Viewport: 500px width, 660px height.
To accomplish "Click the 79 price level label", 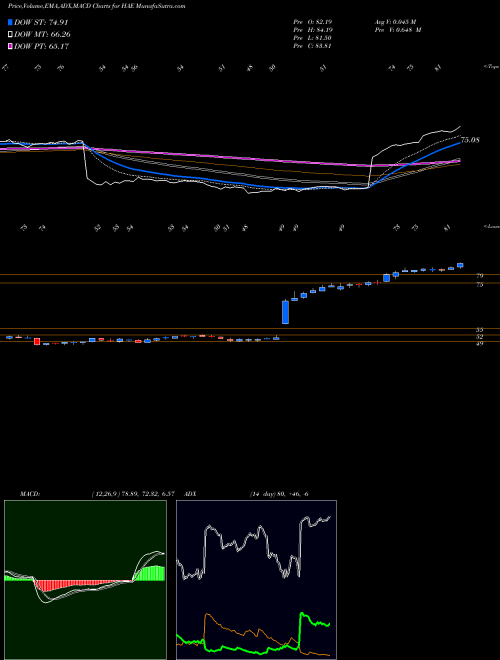I will pos(479,276).
